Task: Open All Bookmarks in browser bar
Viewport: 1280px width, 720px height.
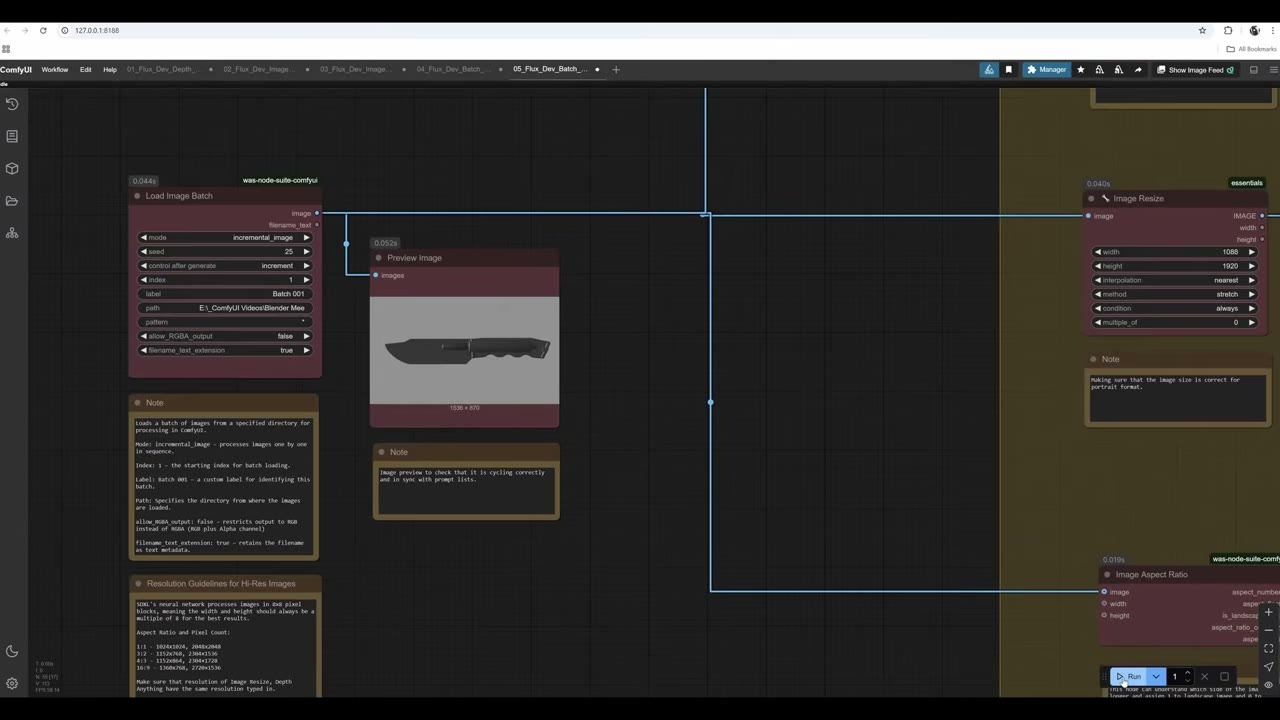Action: [1252, 49]
